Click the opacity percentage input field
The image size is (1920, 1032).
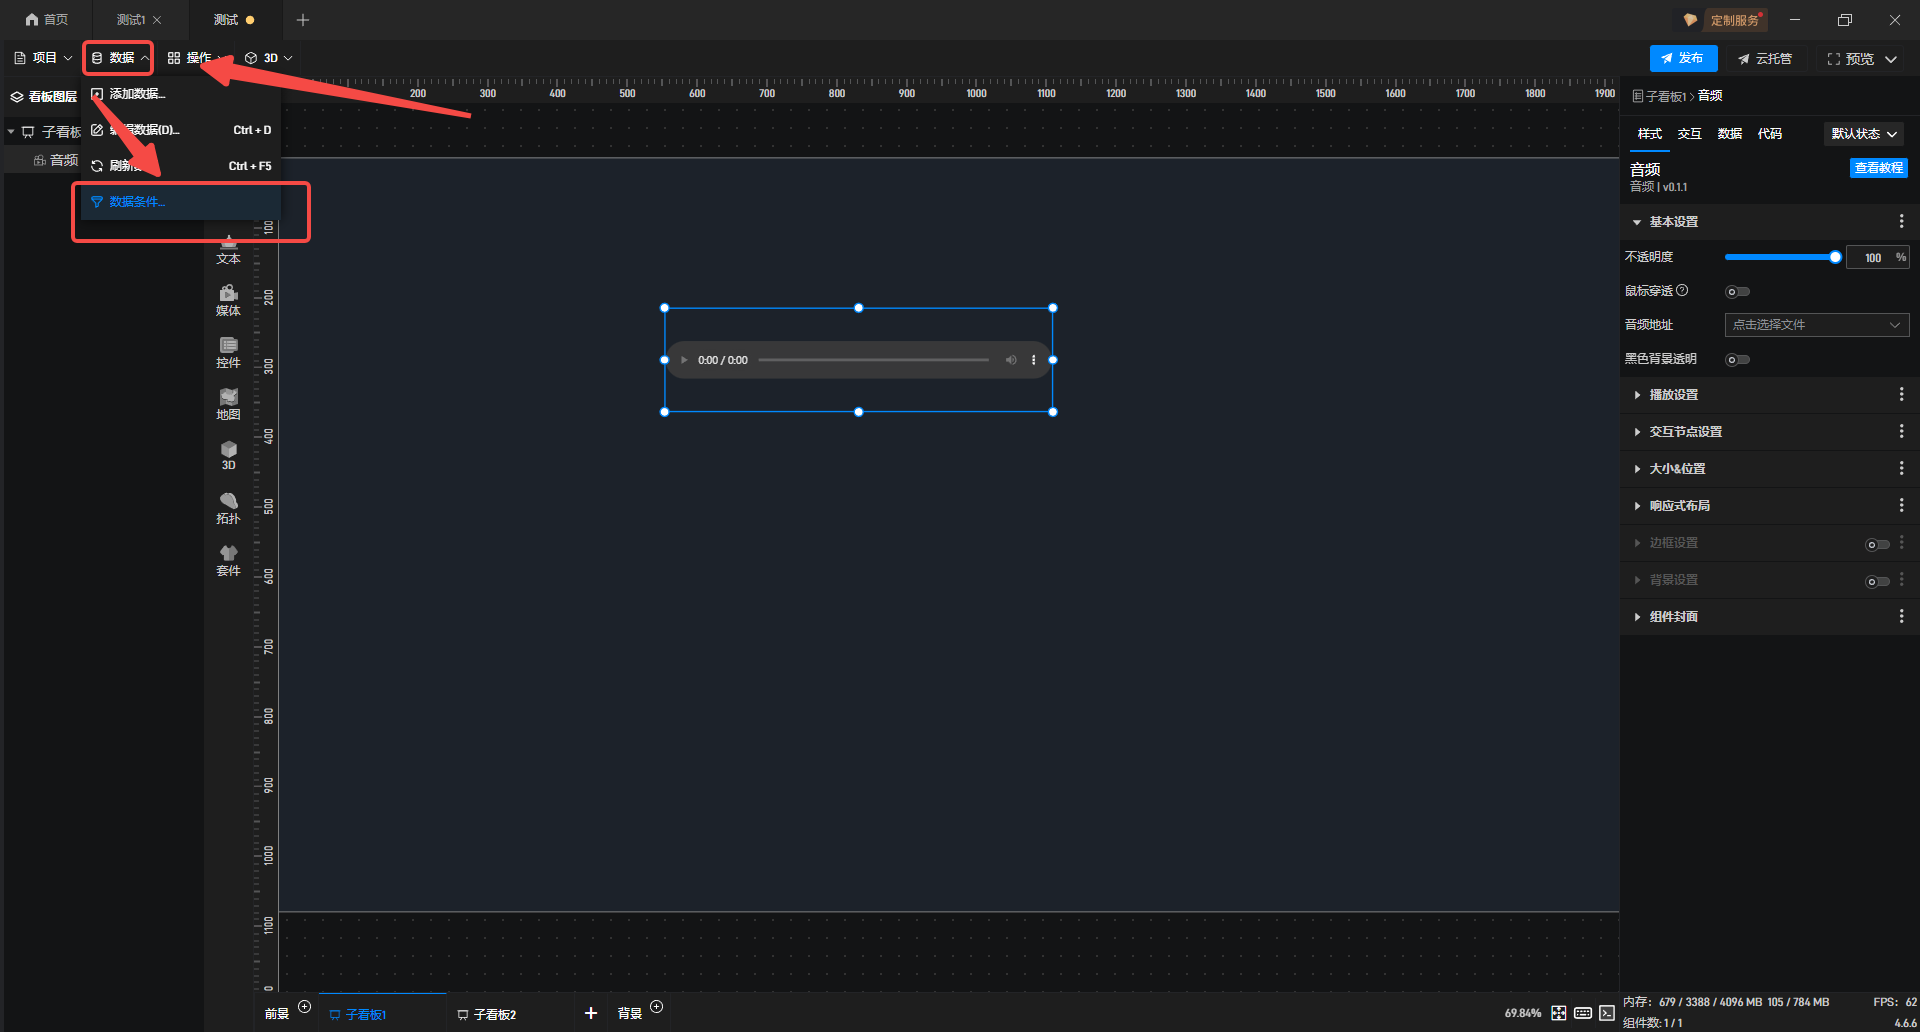pos(1871,258)
